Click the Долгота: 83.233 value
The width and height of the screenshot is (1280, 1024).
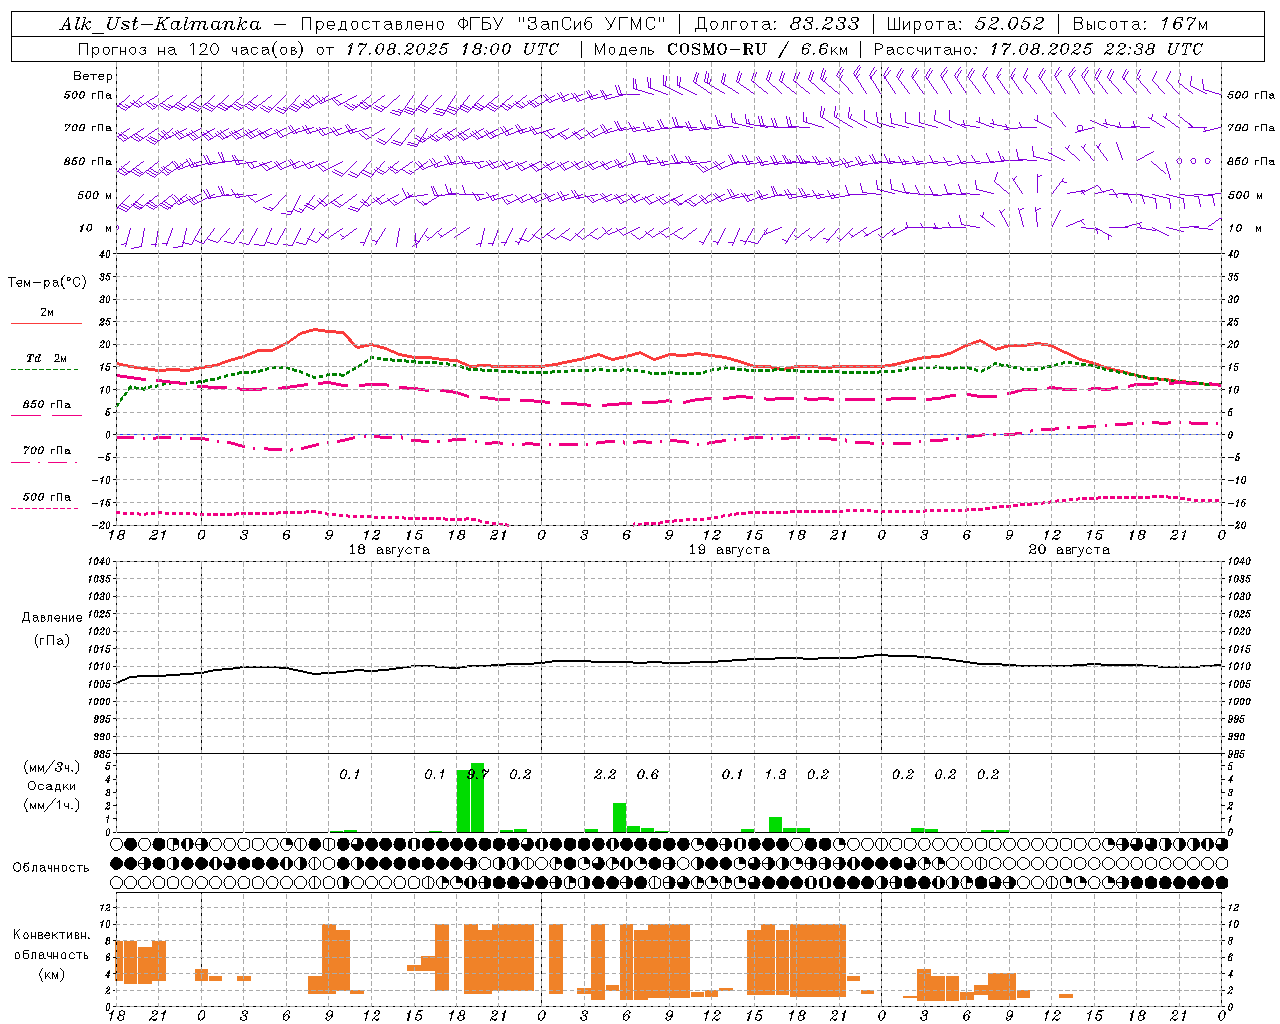[x=777, y=24]
